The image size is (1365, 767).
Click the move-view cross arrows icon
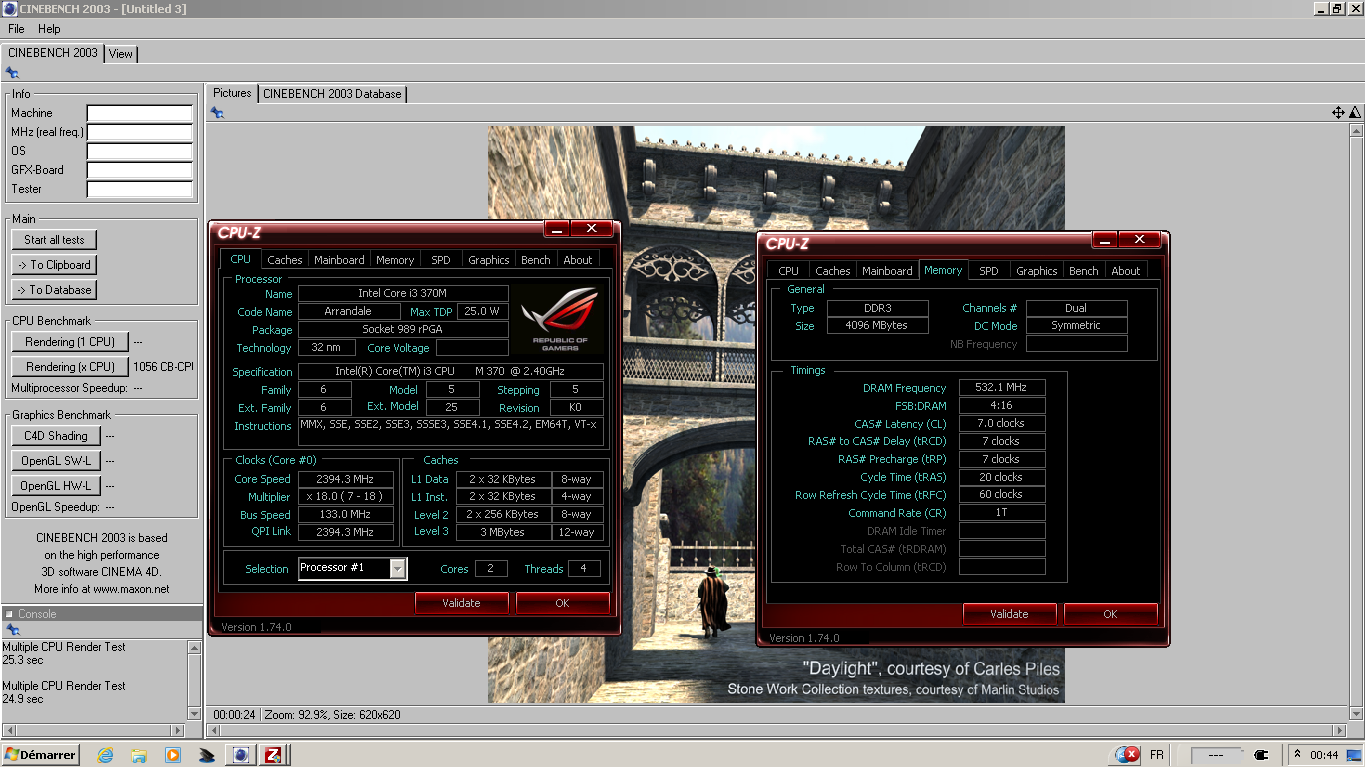point(1338,113)
